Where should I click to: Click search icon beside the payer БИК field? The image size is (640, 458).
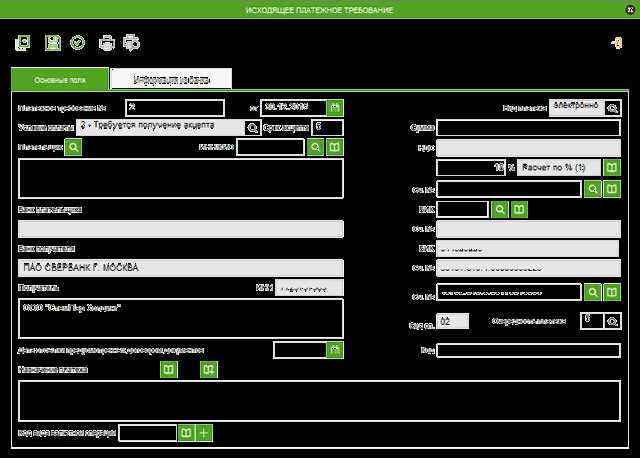coord(500,209)
